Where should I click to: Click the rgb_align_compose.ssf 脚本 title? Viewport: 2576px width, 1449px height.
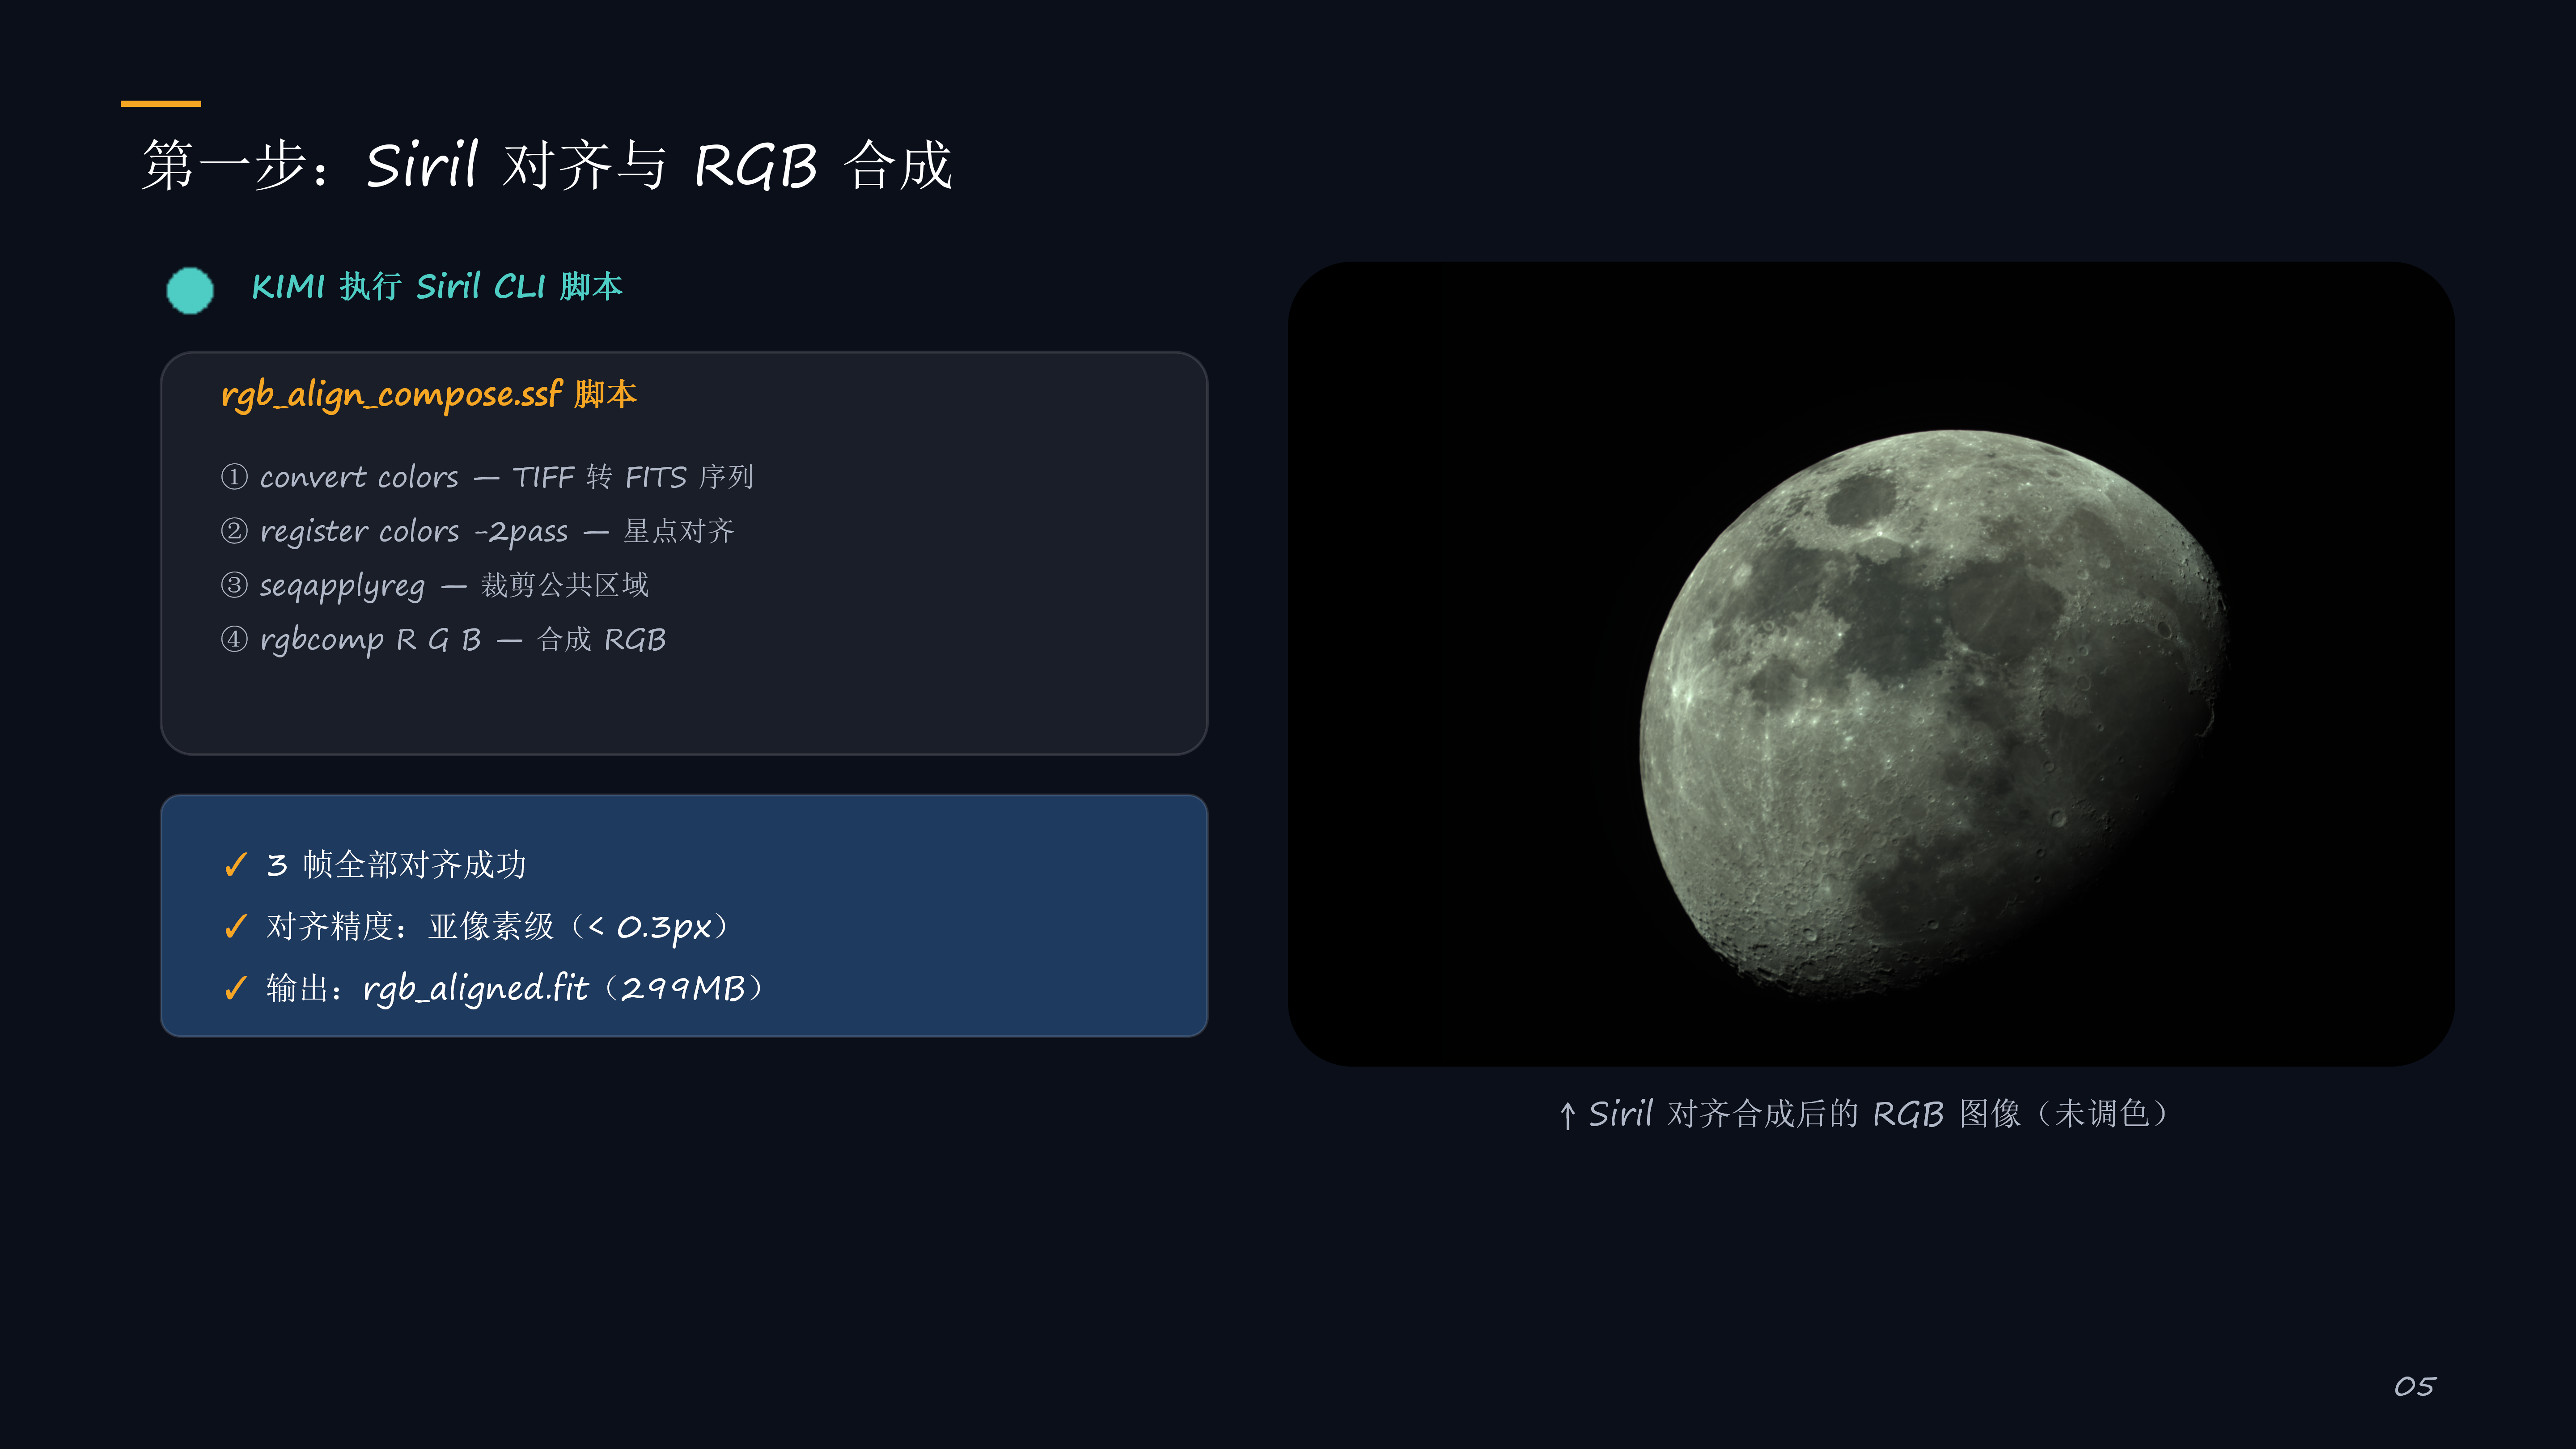coord(429,395)
